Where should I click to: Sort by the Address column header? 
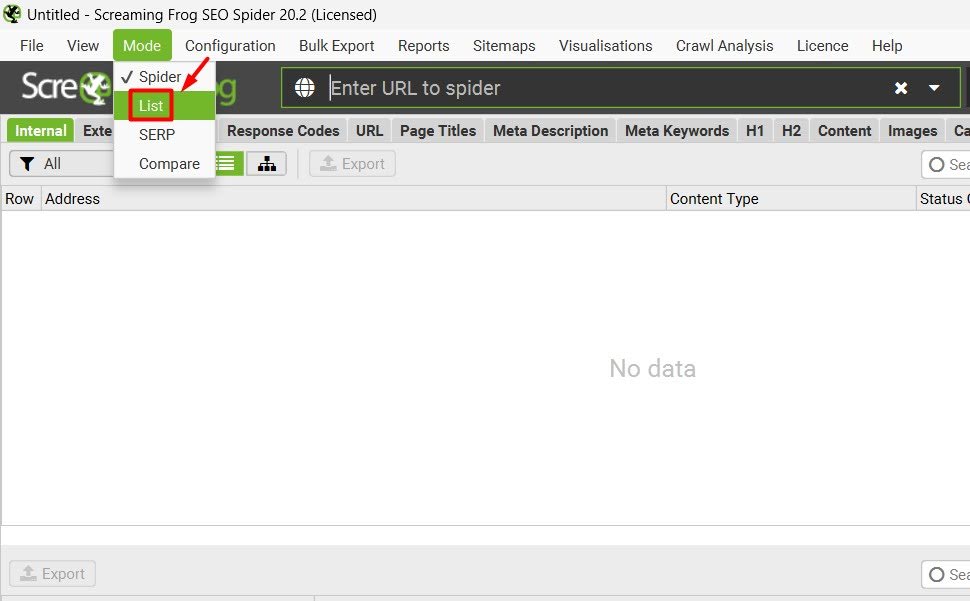pyautogui.click(x=353, y=198)
